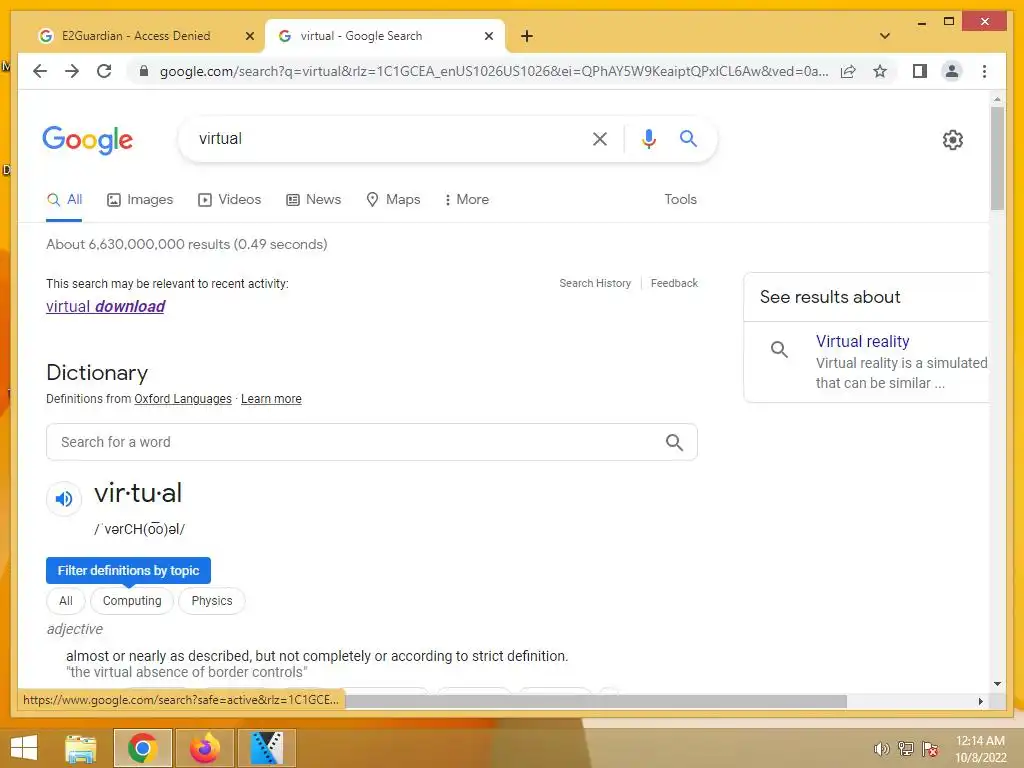This screenshot has width=1024, height=768.
Task: Click the site lock icon
Action: 144,71
